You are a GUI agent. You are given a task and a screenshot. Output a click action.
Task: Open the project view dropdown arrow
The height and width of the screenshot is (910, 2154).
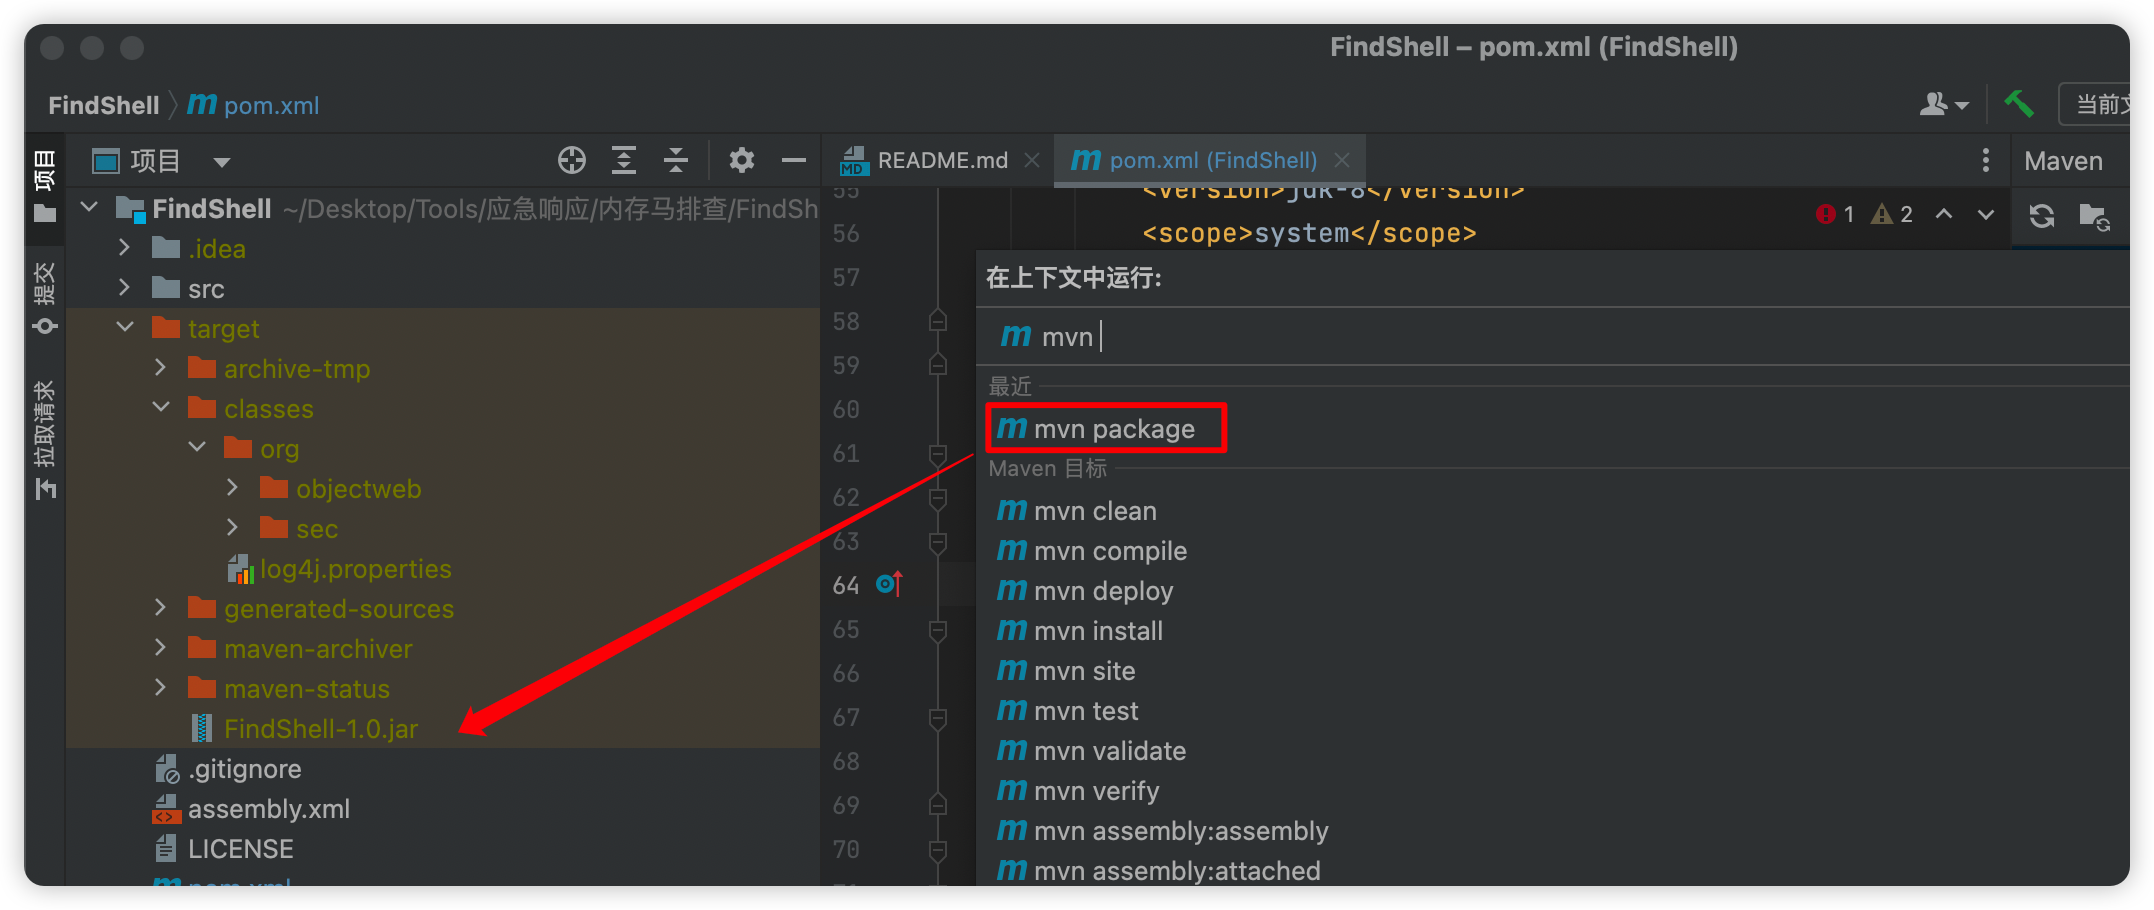(222, 162)
